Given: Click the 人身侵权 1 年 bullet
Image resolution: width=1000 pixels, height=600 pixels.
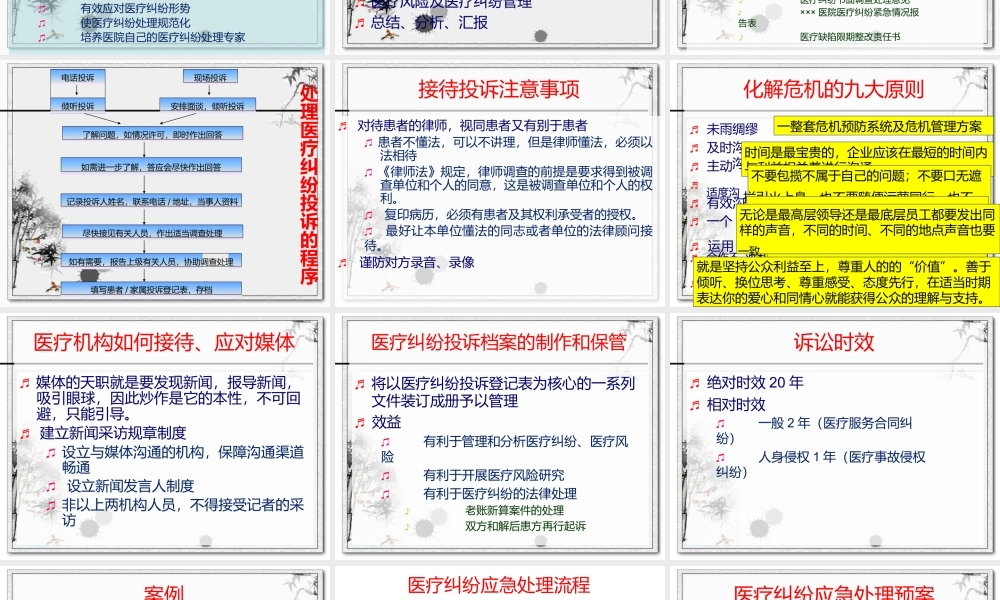Looking at the screenshot, I should click(820, 464).
